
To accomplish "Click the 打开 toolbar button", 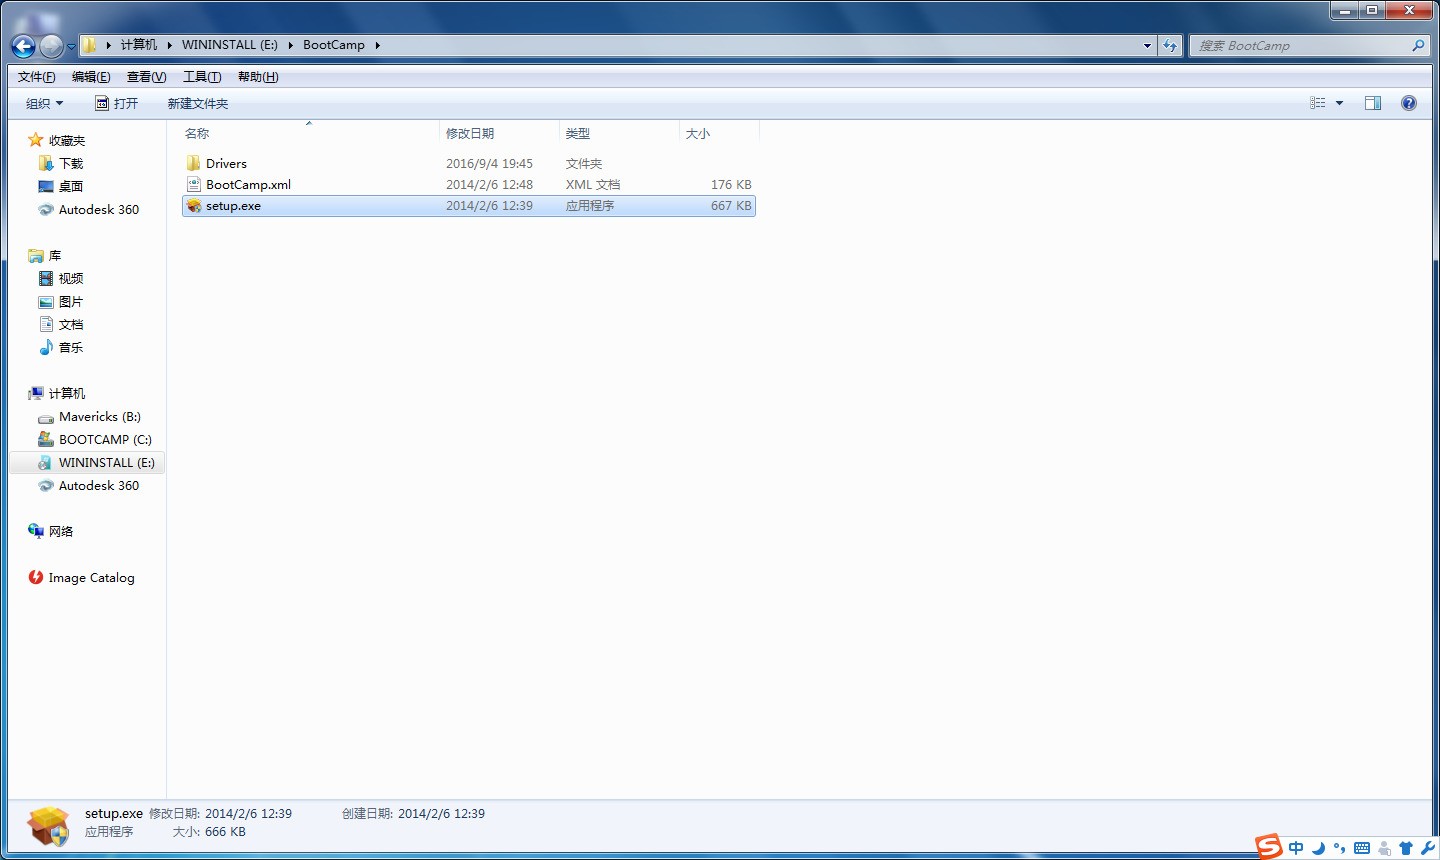I will [x=116, y=103].
